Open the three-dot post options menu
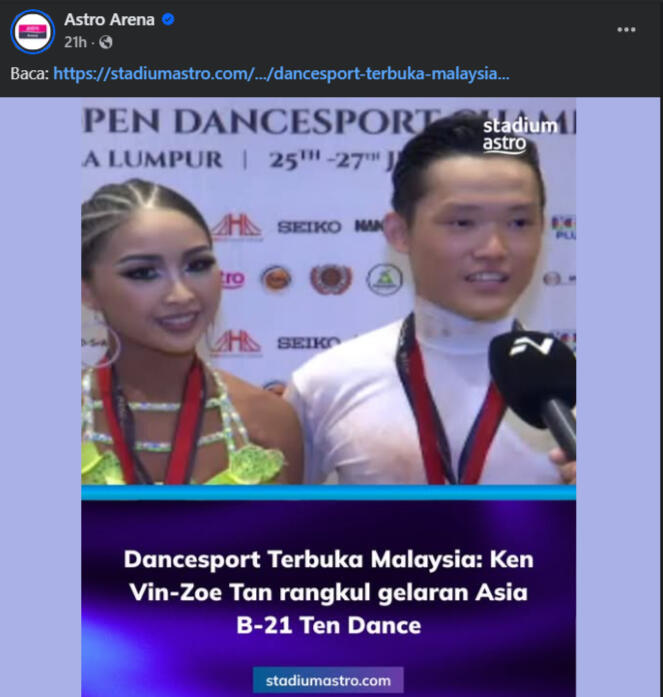The height and width of the screenshot is (697, 663). coord(626,29)
